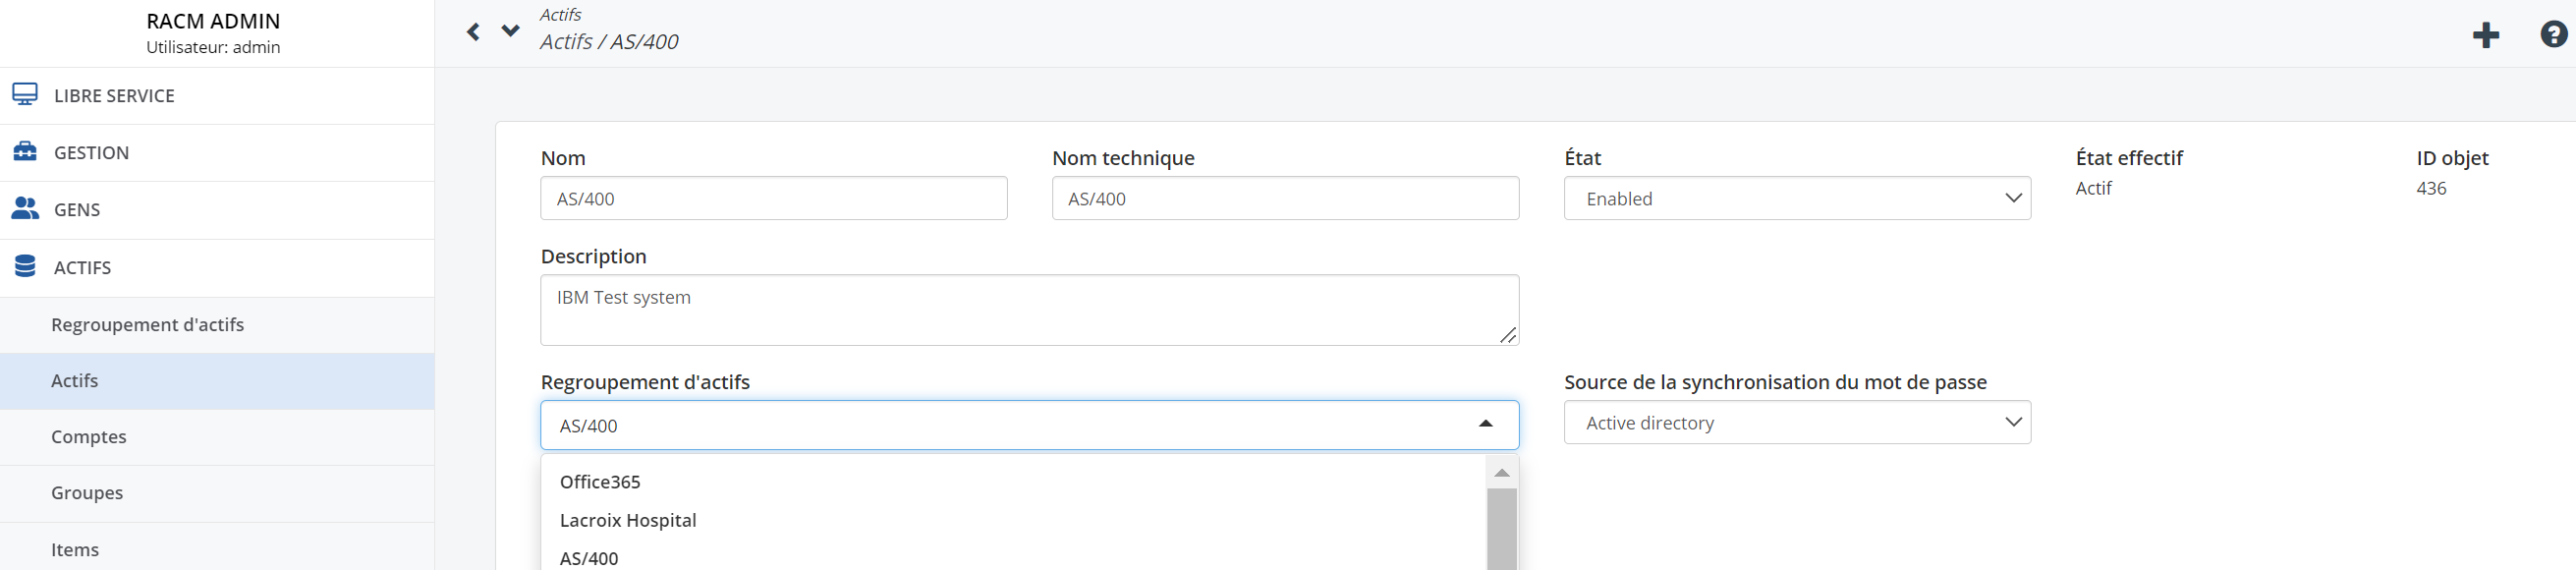The width and height of the screenshot is (2576, 570).
Task: Choose AS/400 option in dropdown list
Action: pyautogui.click(x=1015, y=557)
